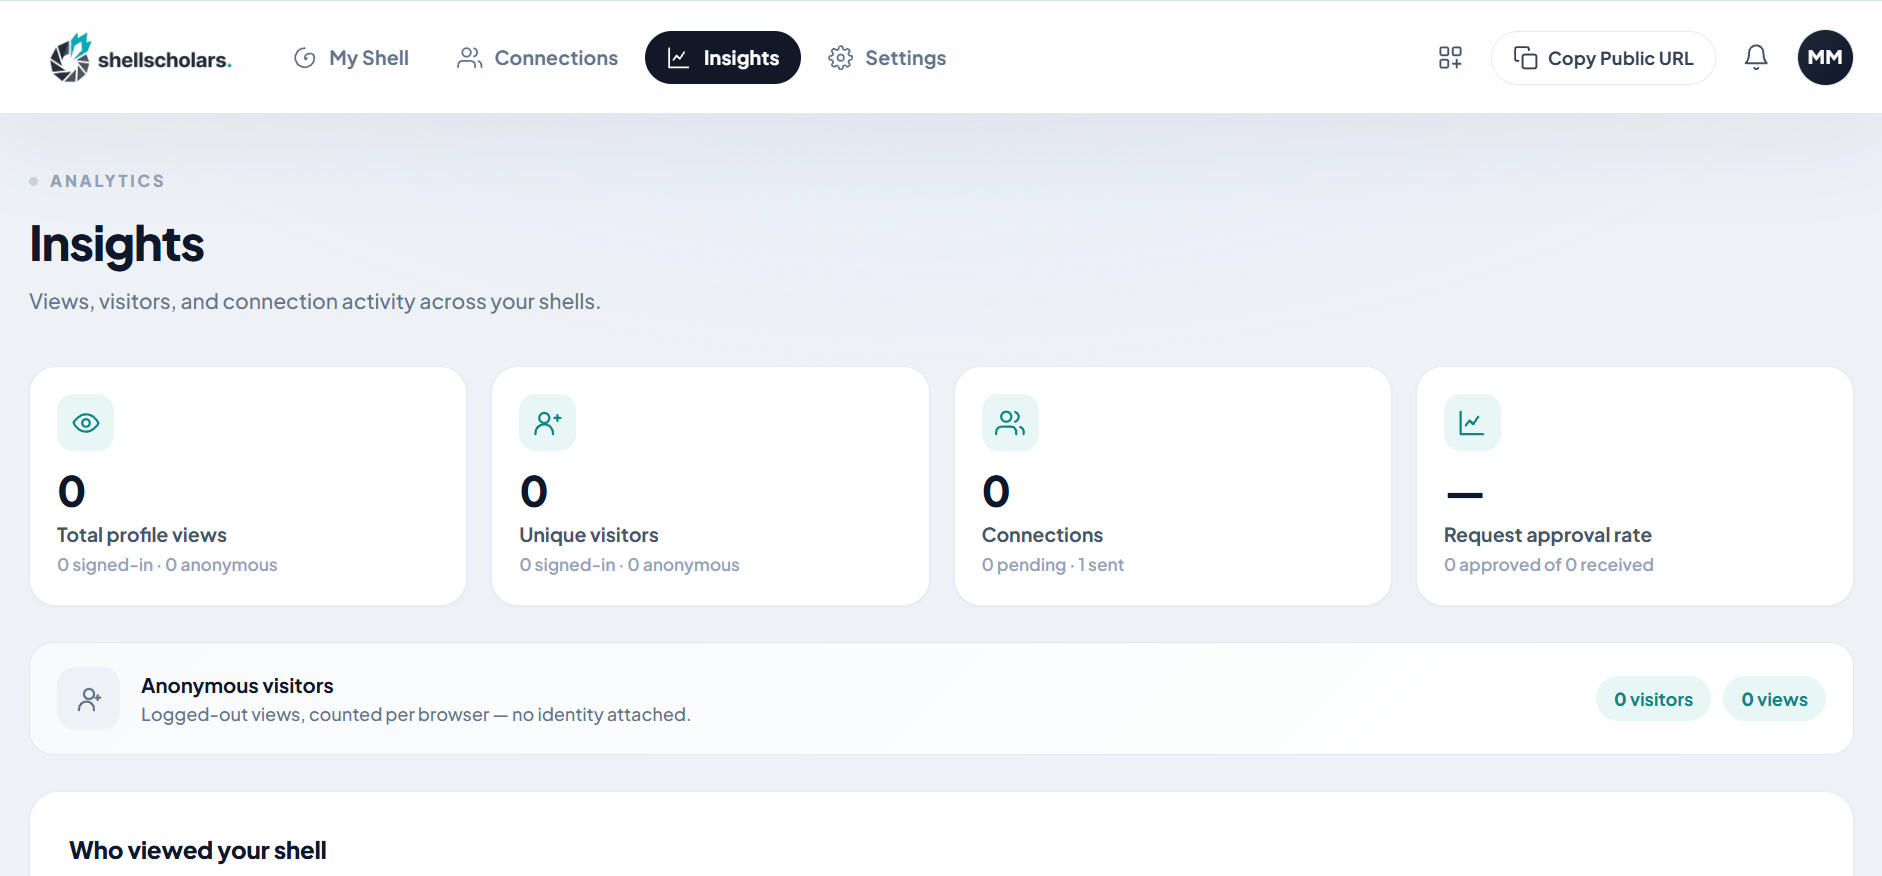Click the user-plus icon on Unique visitors

(x=548, y=423)
